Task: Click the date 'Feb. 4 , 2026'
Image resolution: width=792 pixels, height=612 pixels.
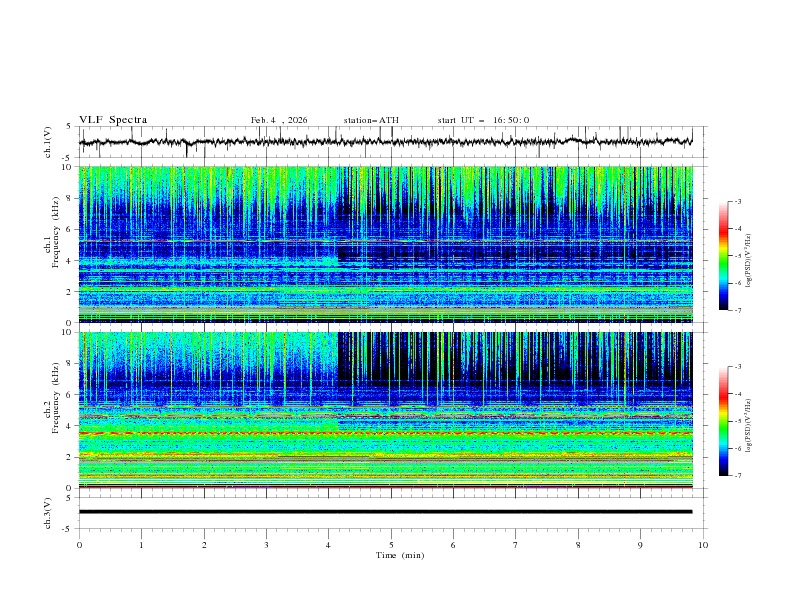Action: 279,120
